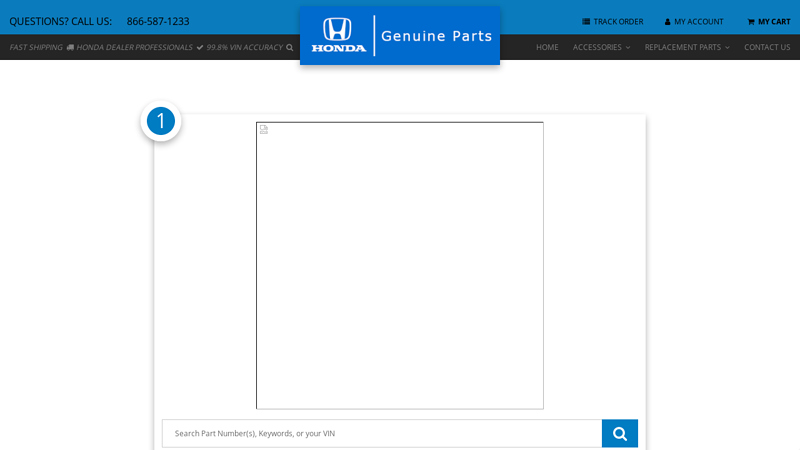The image size is (800, 450).
Task: Expand the Accessories menu
Action: (602, 47)
